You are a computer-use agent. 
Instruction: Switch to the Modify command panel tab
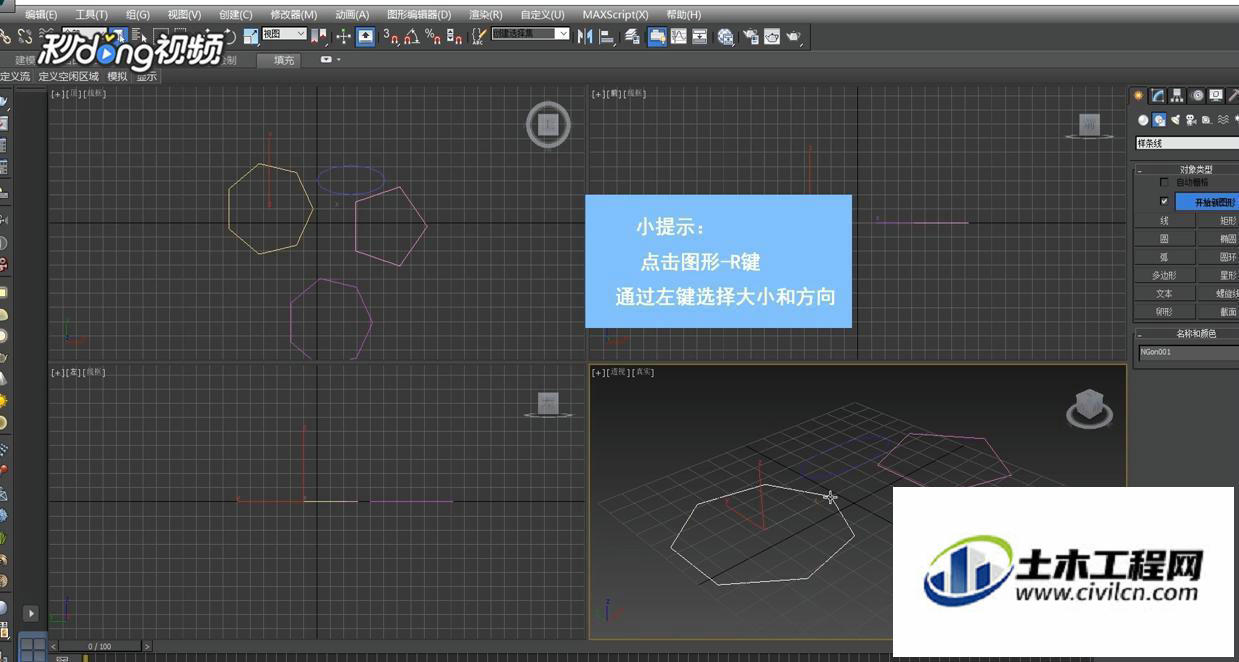click(x=1157, y=96)
